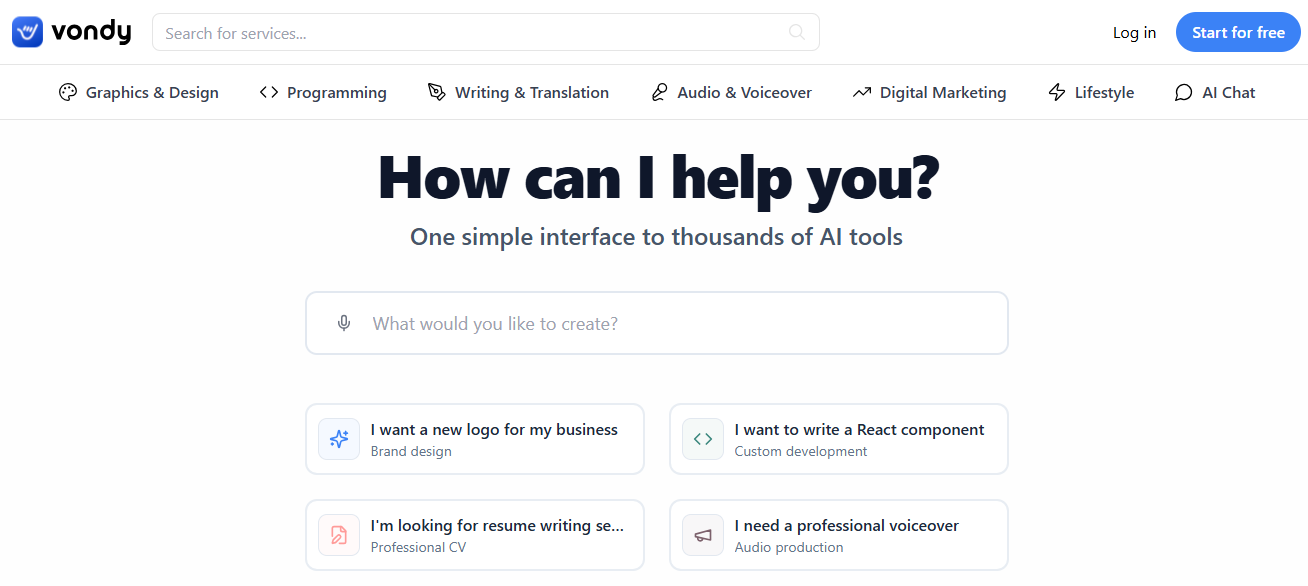The width and height of the screenshot is (1308, 586).
Task: Click the code brackets icon on the React card
Action: click(703, 439)
